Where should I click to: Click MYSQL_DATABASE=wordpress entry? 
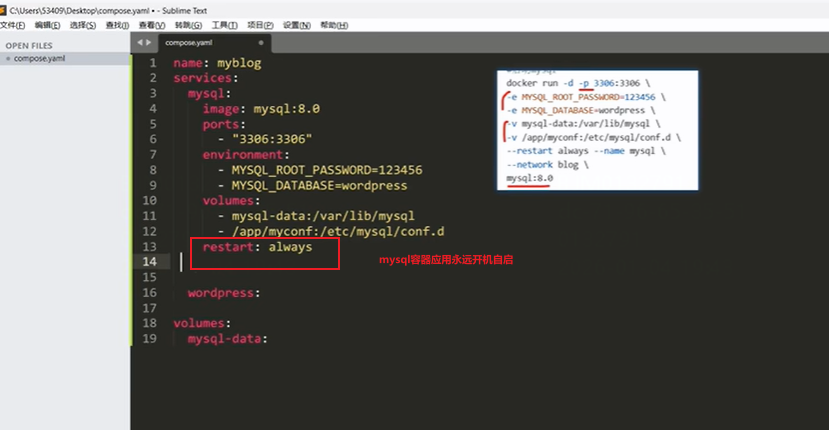[319, 186]
